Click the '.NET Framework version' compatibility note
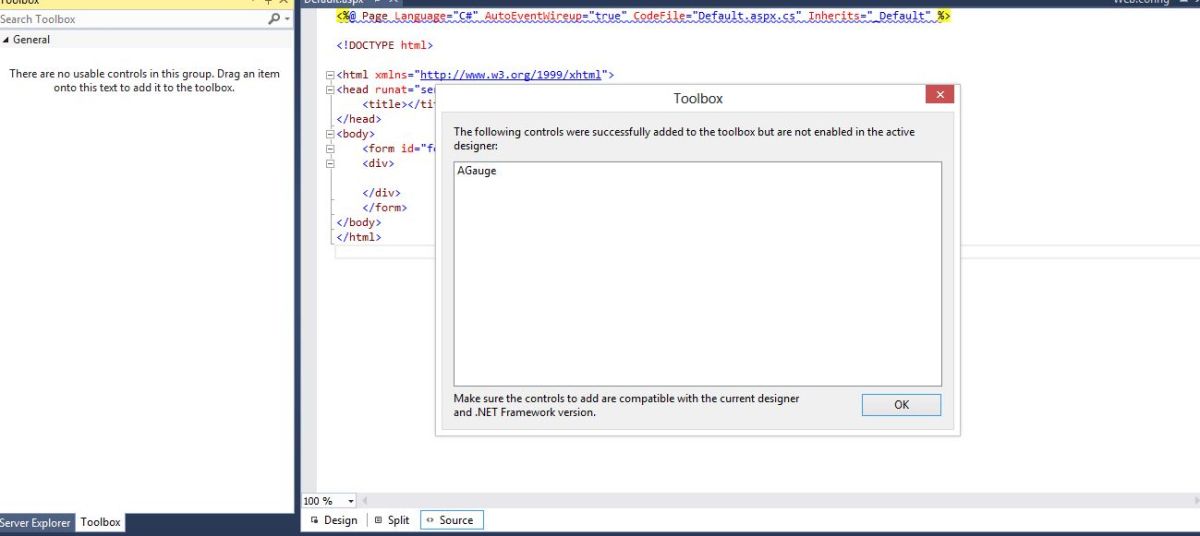1200x536 pixels. [626, 405]
